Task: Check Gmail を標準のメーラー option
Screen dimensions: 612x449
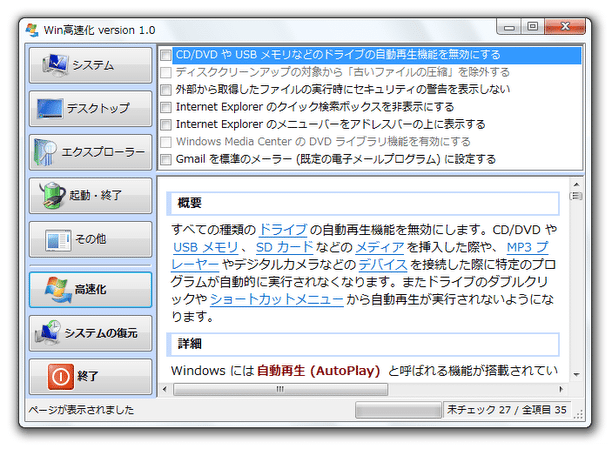Action: (166, 159)
